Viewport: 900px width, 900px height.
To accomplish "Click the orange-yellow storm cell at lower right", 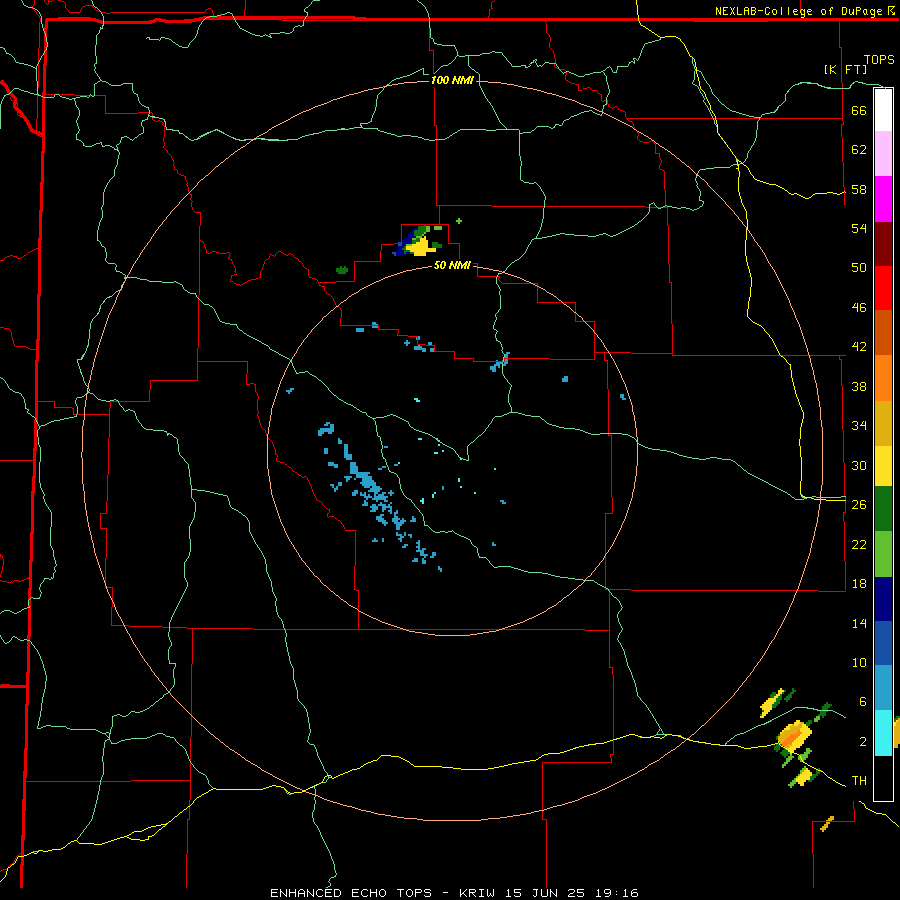I will [794, 736].
